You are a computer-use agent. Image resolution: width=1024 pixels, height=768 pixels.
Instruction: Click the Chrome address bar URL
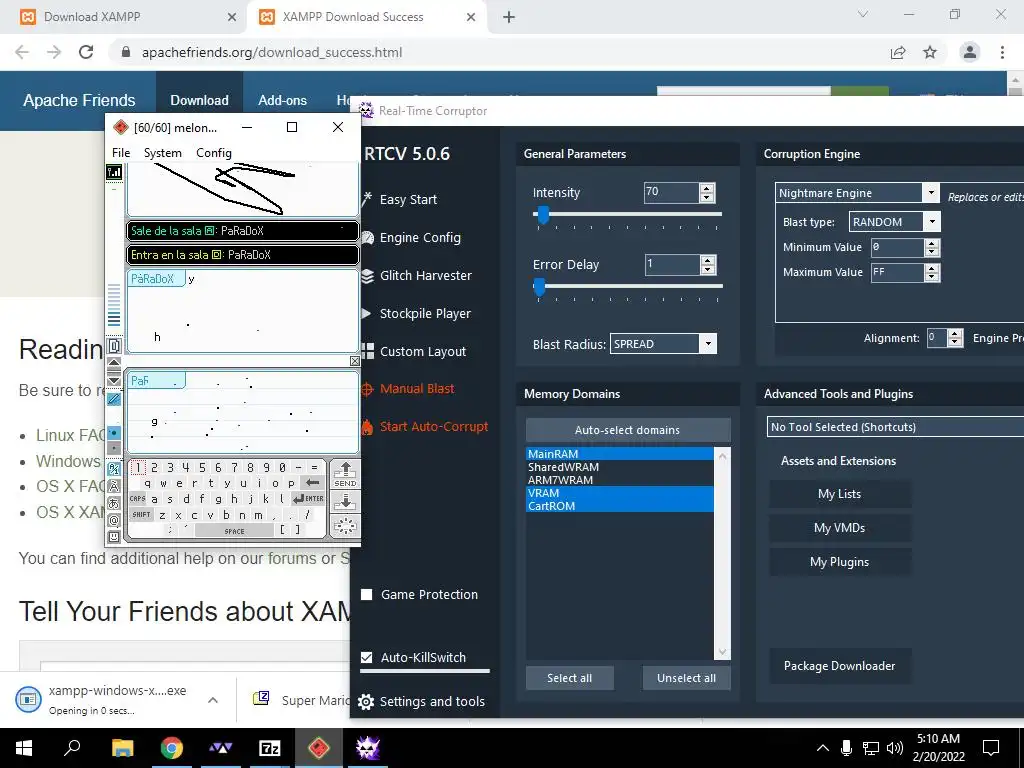point(272,53)
